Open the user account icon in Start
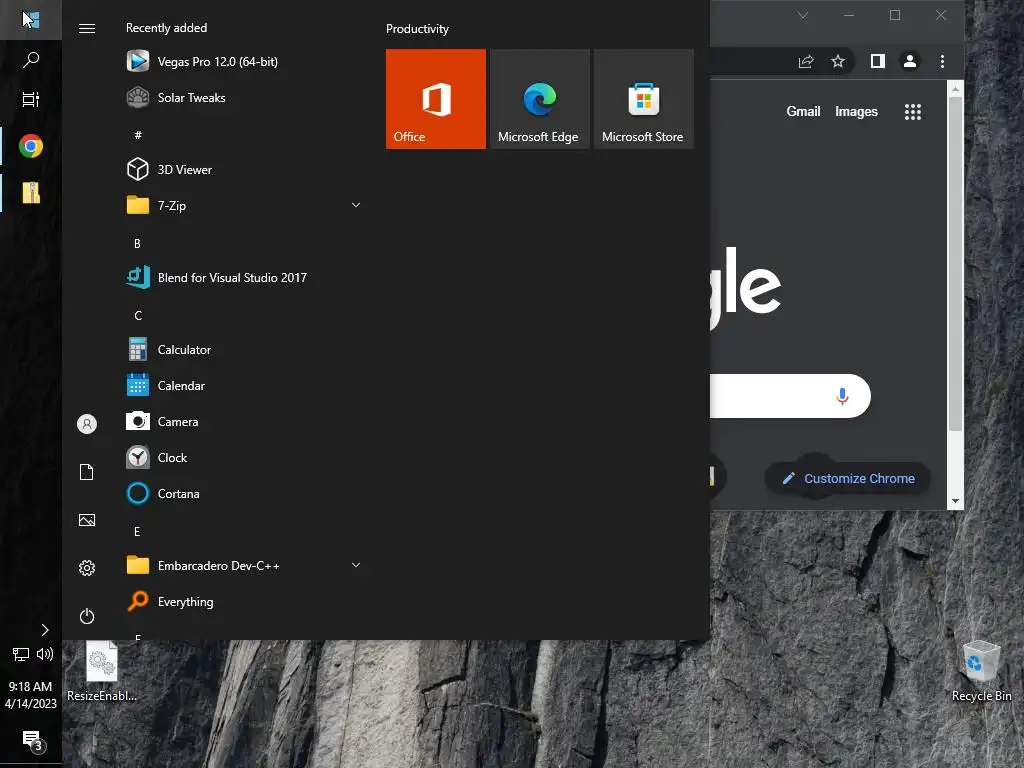Viewport: 1024px width, 768px height. point(87,424)
